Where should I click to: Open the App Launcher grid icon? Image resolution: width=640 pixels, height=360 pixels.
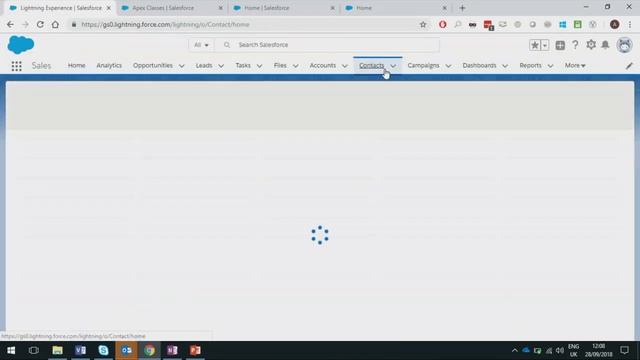16,66
